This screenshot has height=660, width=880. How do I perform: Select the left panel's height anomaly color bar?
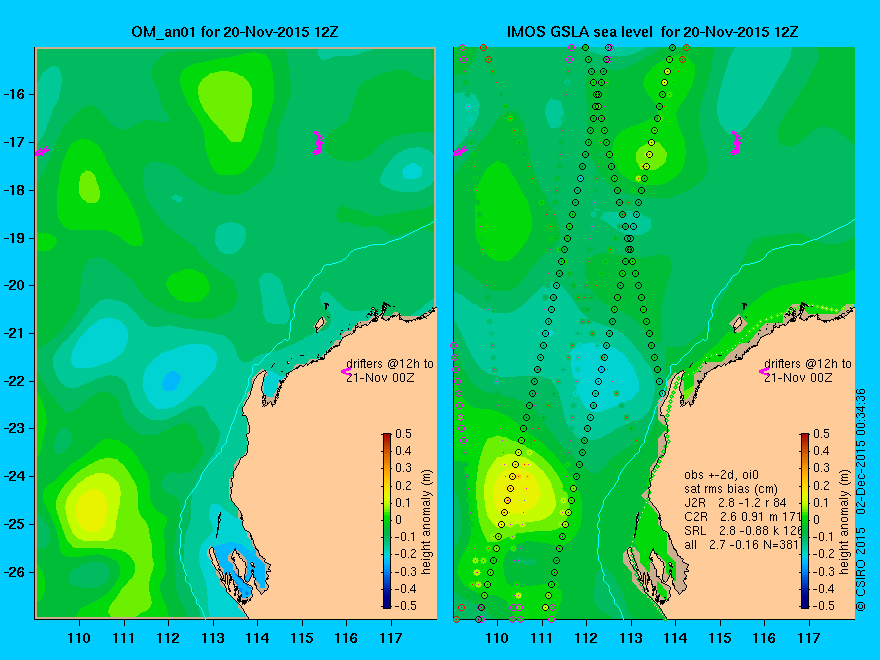tap(387, 520)
